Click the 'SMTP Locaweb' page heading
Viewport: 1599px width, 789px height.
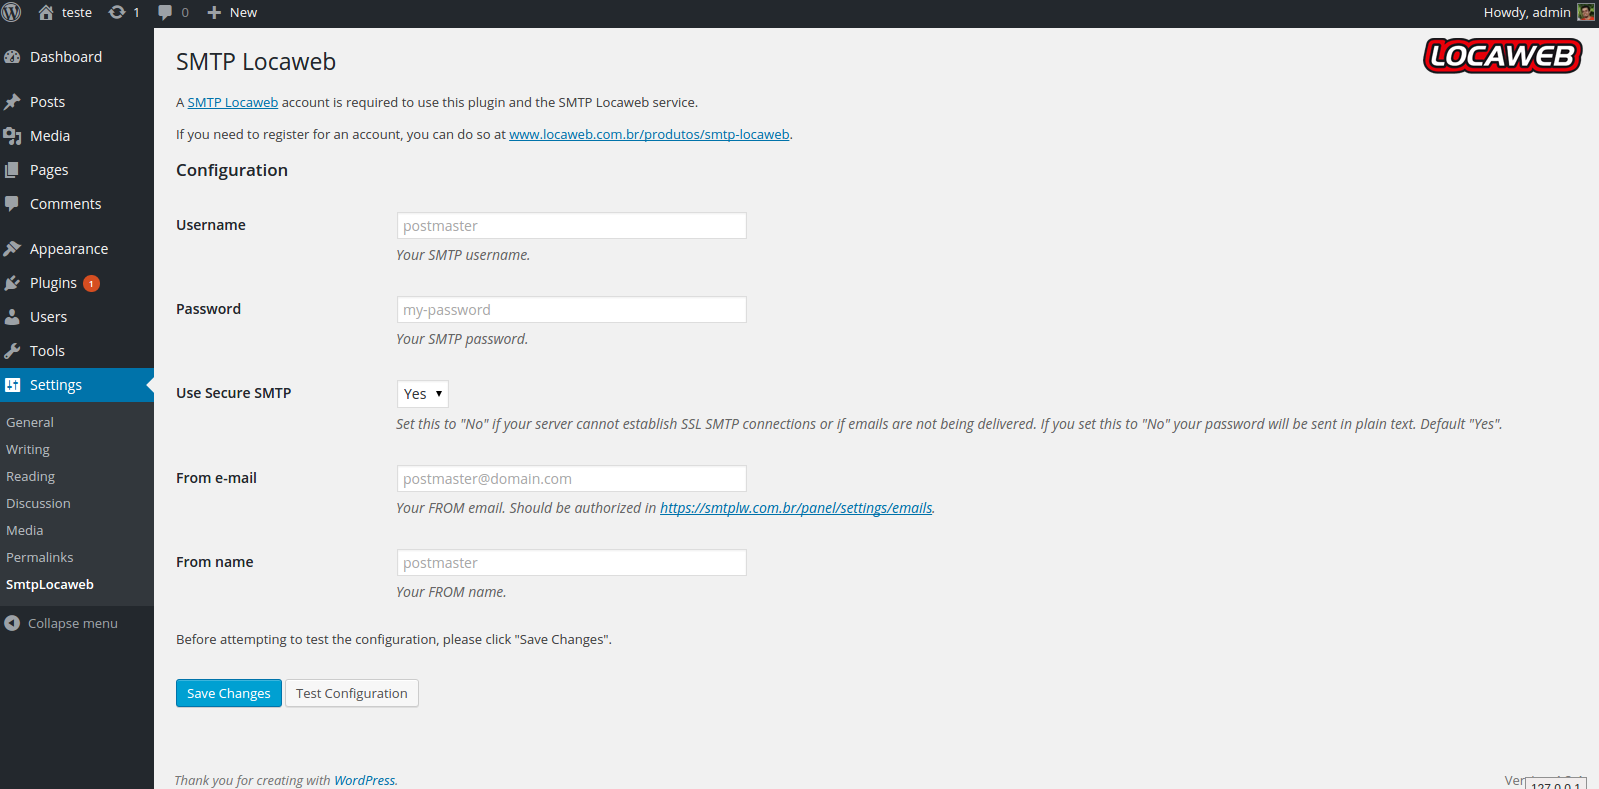256,62
